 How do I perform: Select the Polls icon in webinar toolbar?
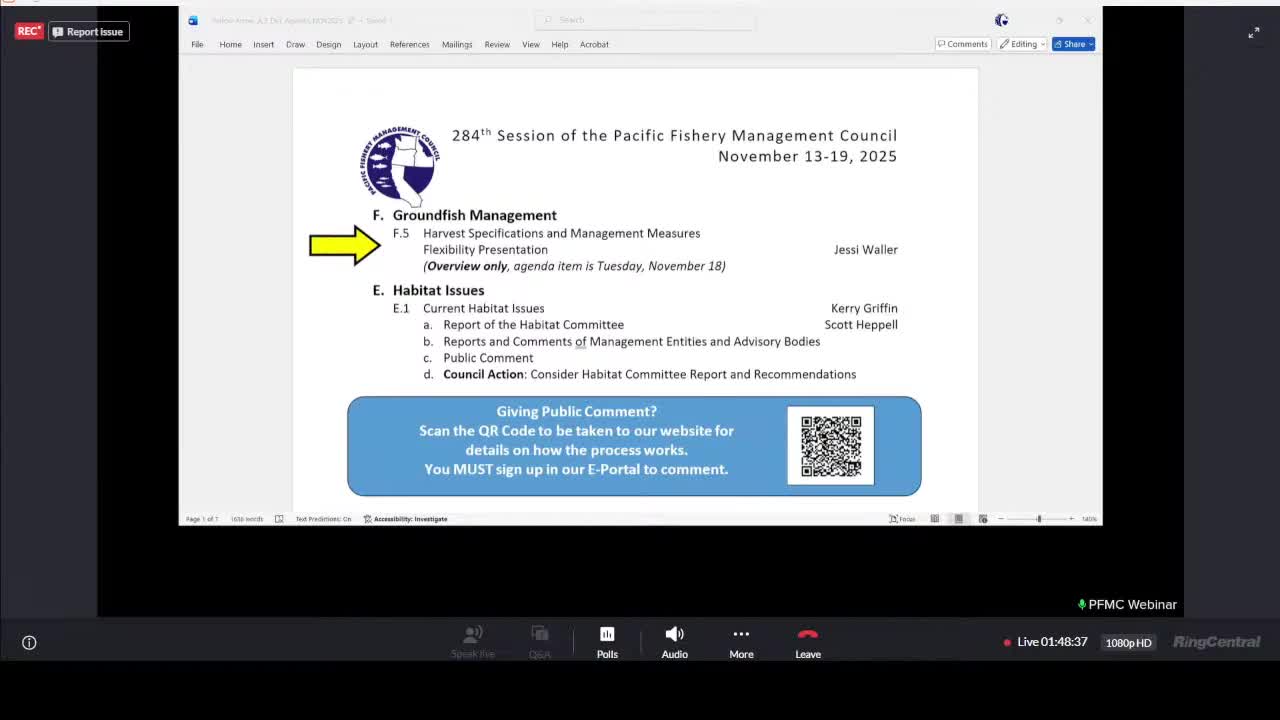pos(607,642)
